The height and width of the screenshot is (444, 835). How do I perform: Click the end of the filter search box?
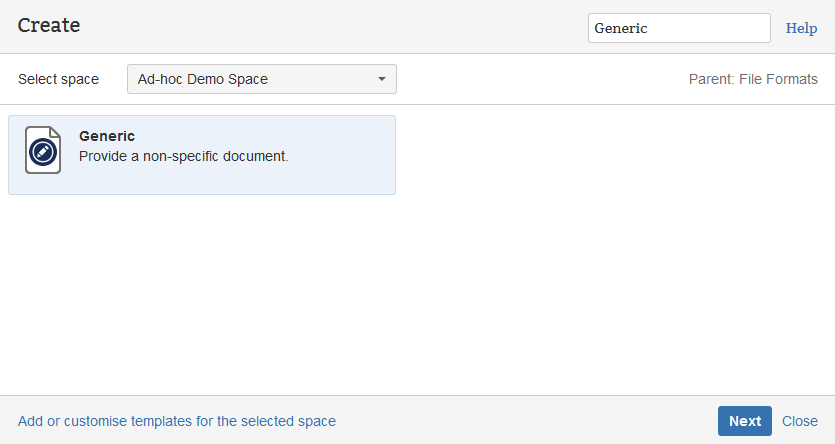coord(755,28)
